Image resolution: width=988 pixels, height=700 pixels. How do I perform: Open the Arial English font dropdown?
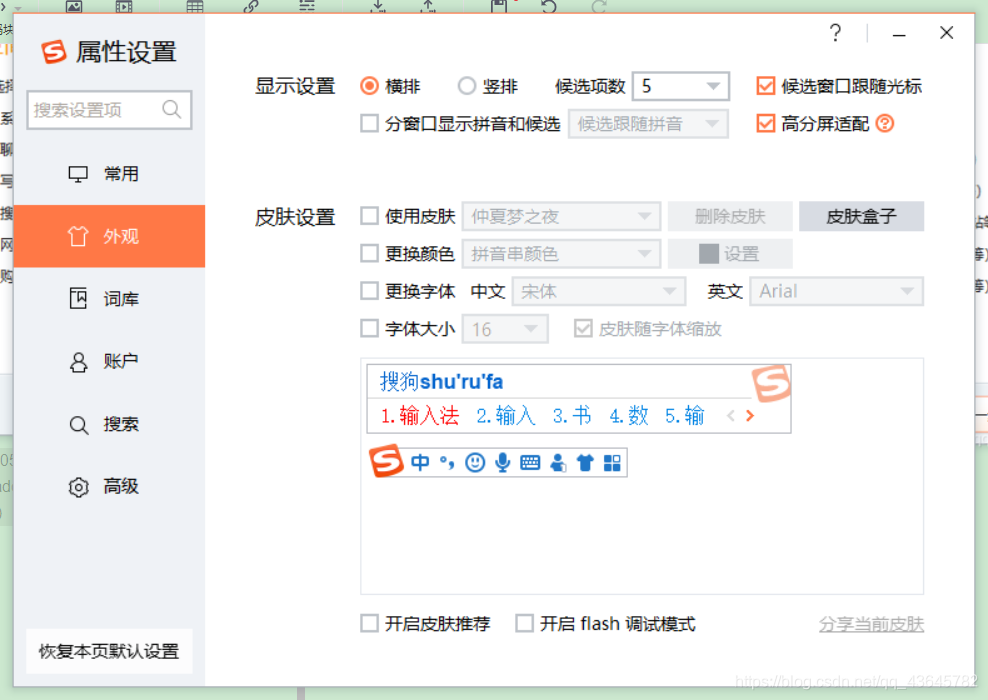[836, 291]
